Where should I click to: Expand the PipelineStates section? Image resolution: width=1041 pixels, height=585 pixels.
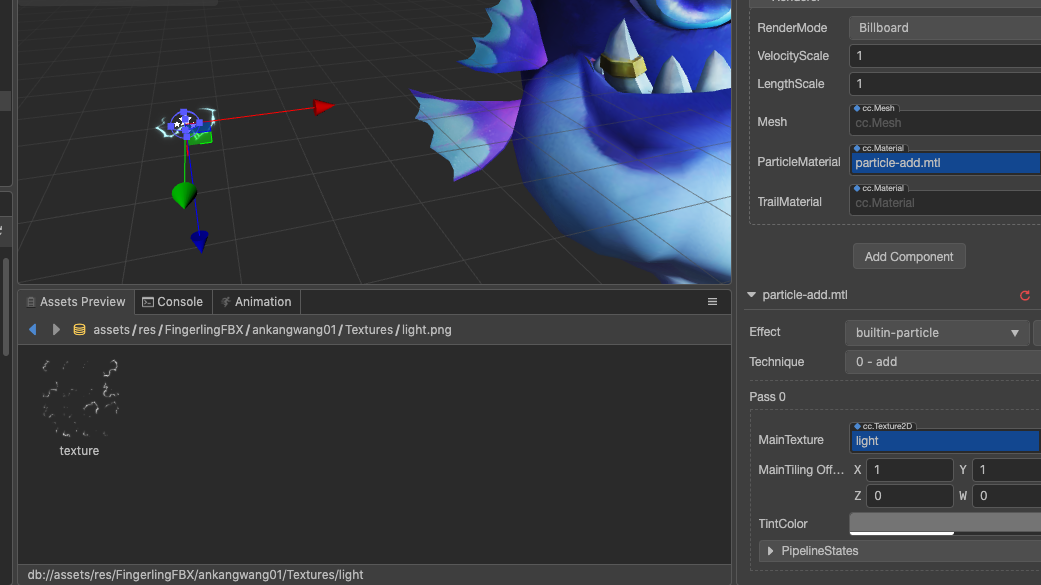[770, 551]
